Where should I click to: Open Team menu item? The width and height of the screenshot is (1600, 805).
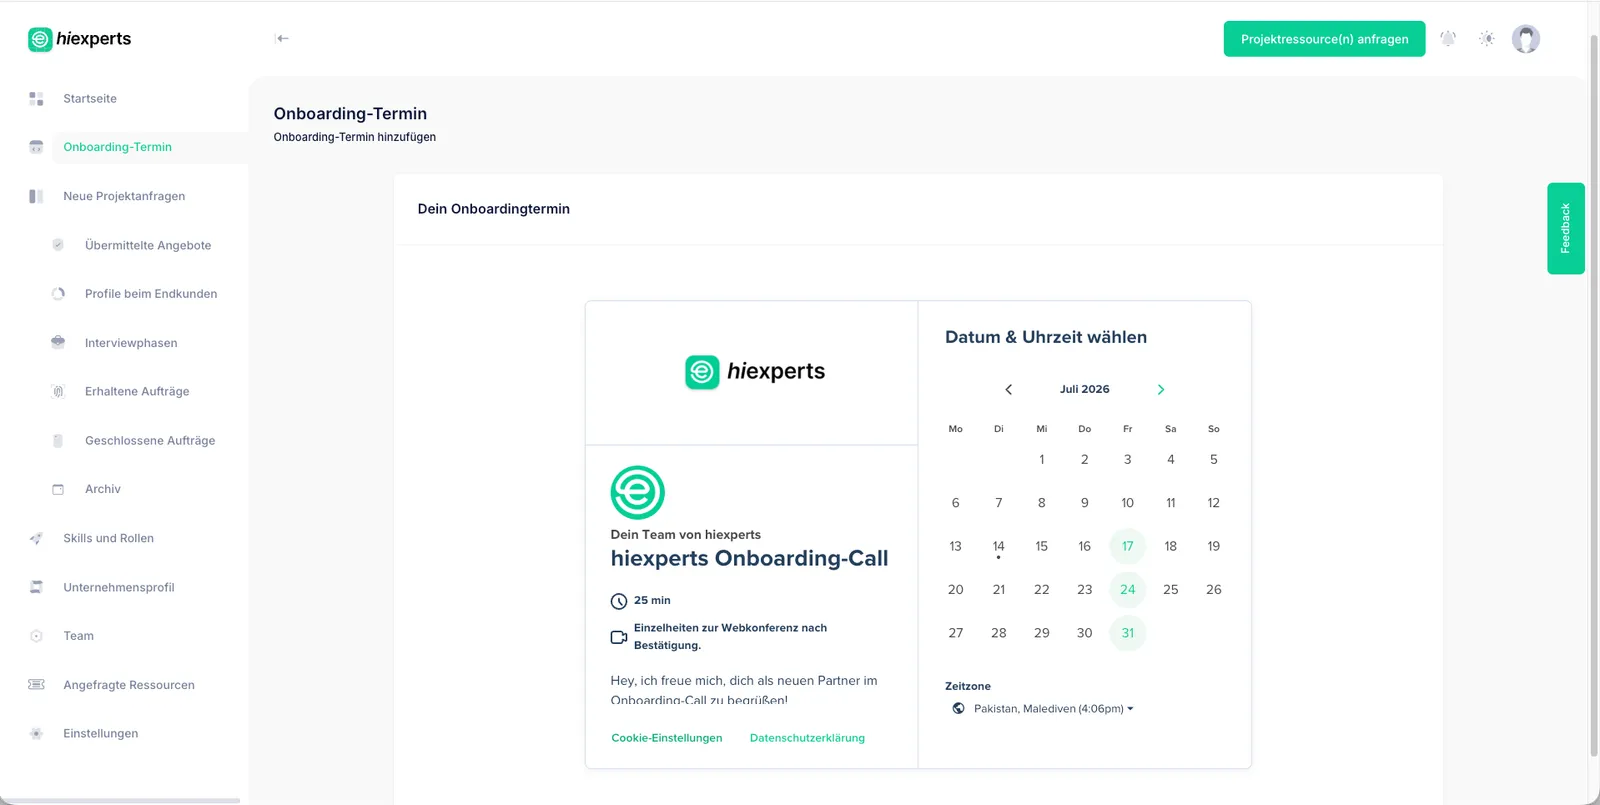78,636
